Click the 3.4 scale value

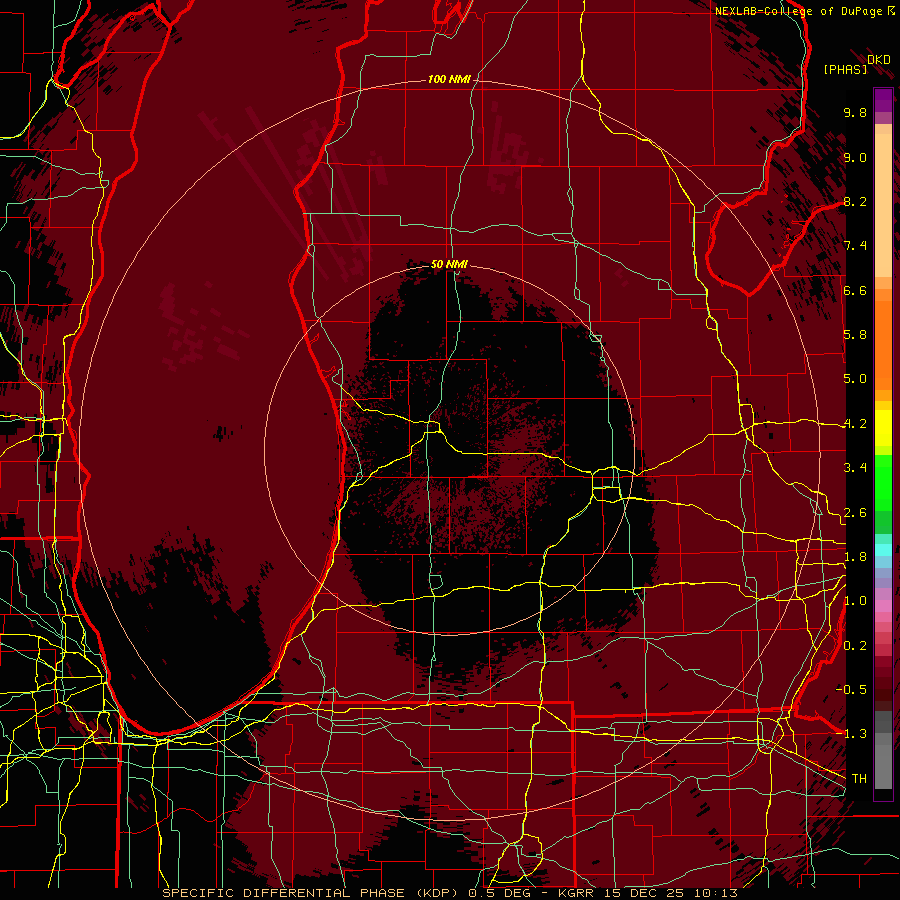[855, 468]
